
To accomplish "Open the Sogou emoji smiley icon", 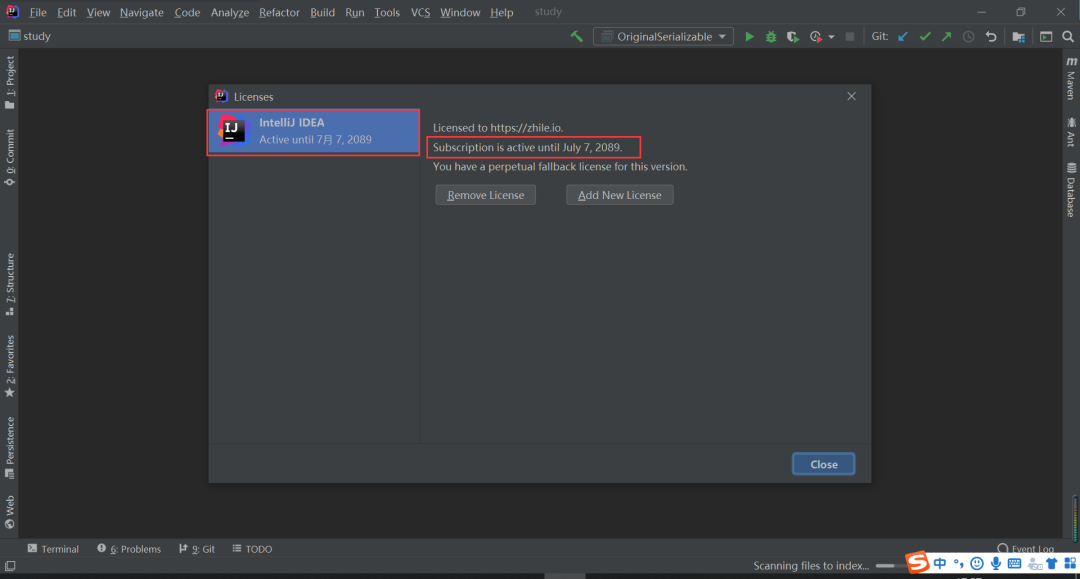I will point(977,564).
